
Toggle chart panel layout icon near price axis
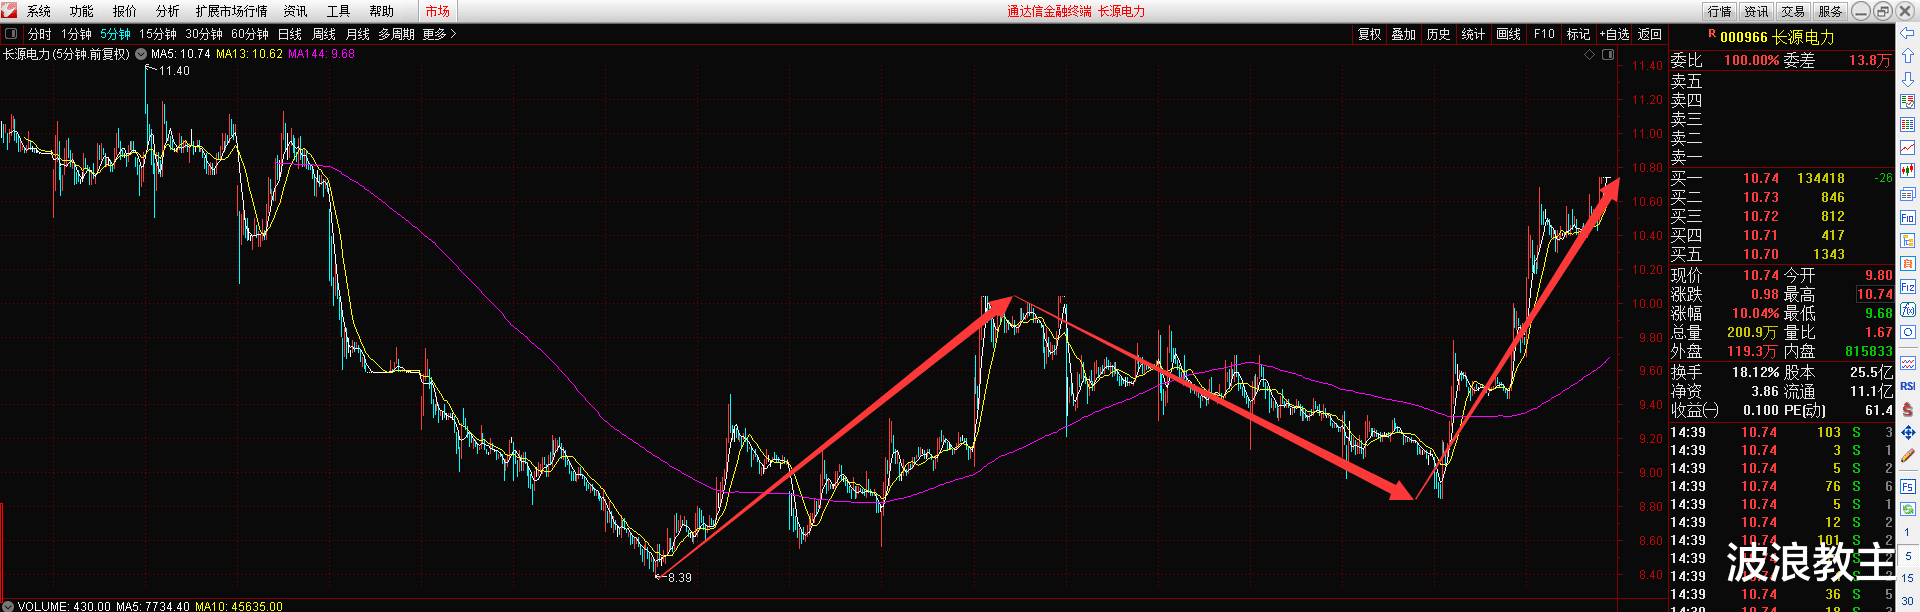click(x=1608, y=55)
